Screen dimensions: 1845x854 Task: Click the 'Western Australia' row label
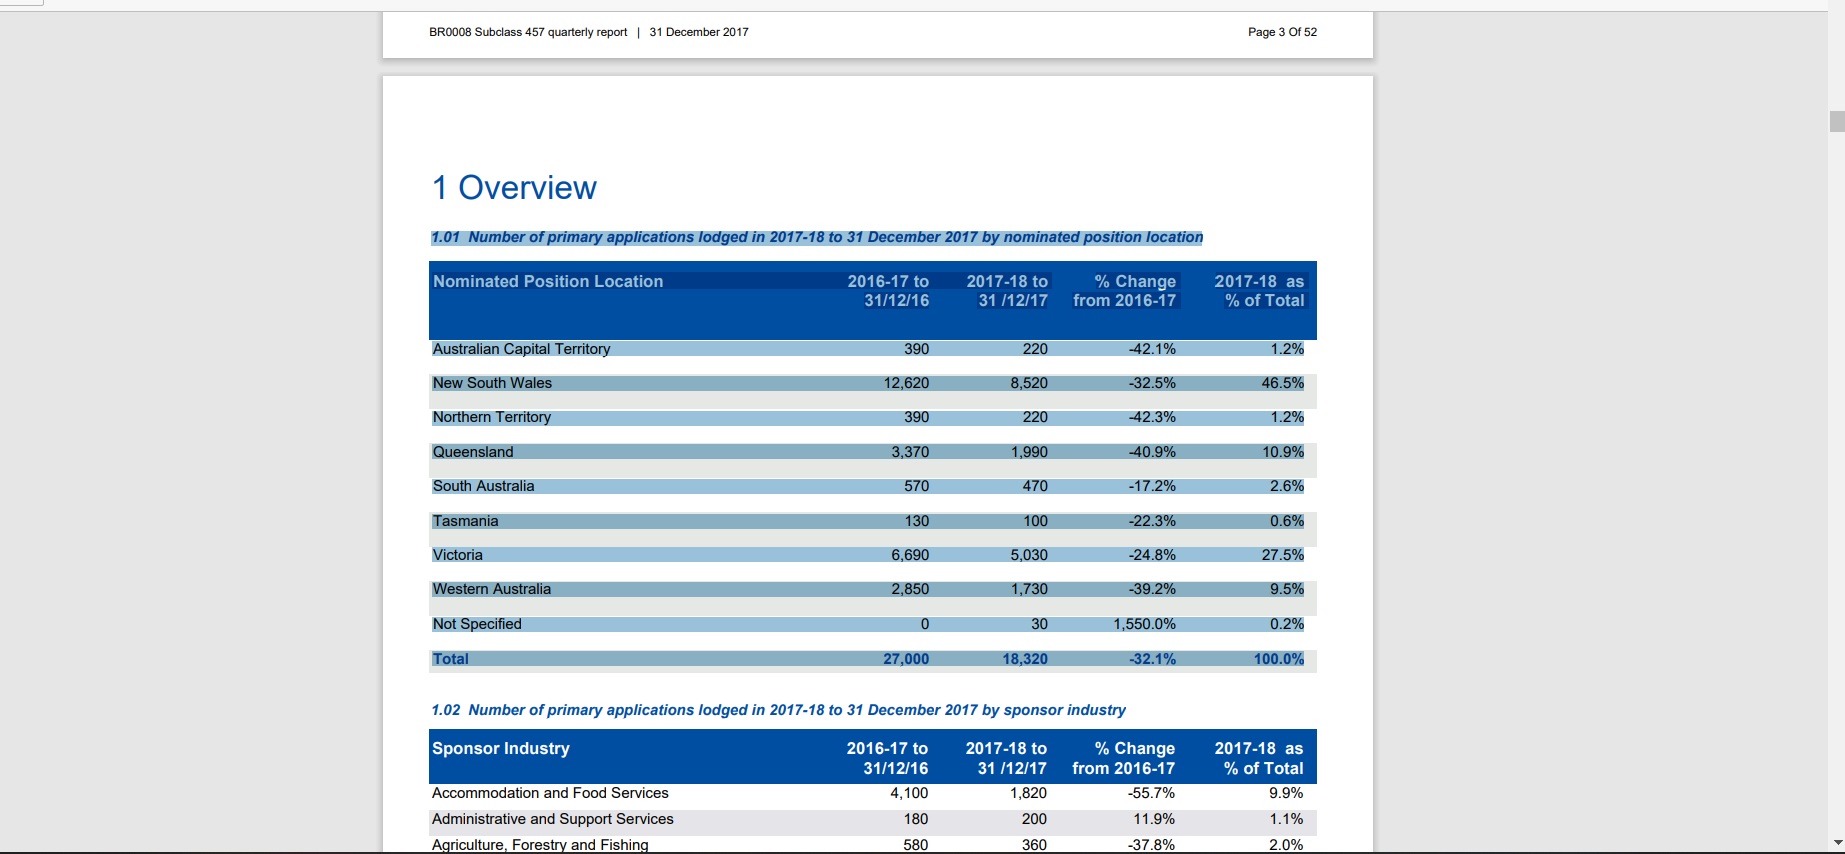point(491,589)
